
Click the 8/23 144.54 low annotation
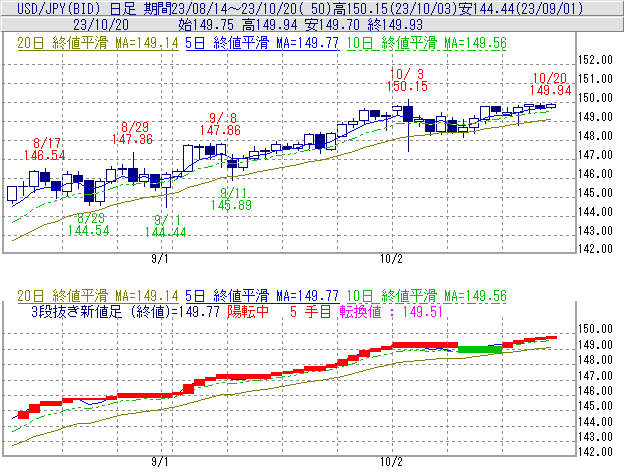click(89, 224)
